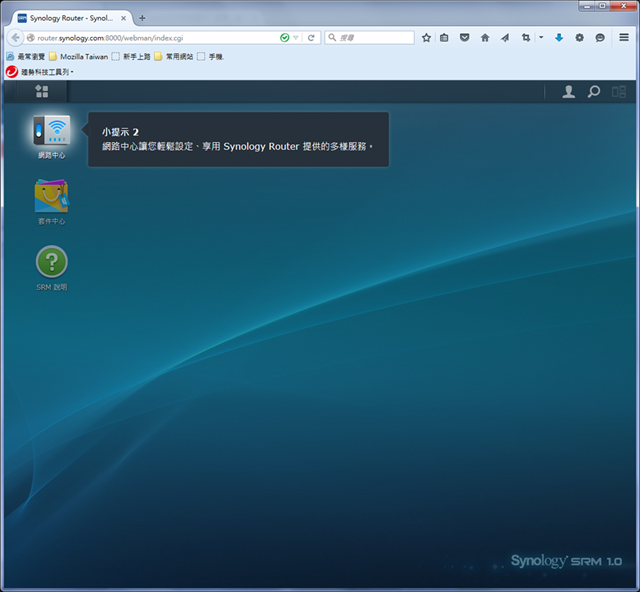
Task: Bookmark this page with the star icon
Action: (426, 38)
